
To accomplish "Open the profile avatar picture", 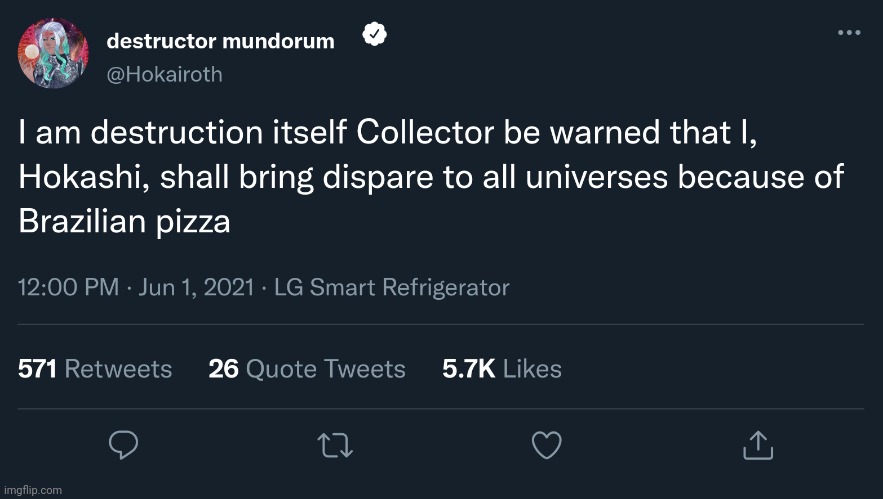I will click(x=53, y=52).
